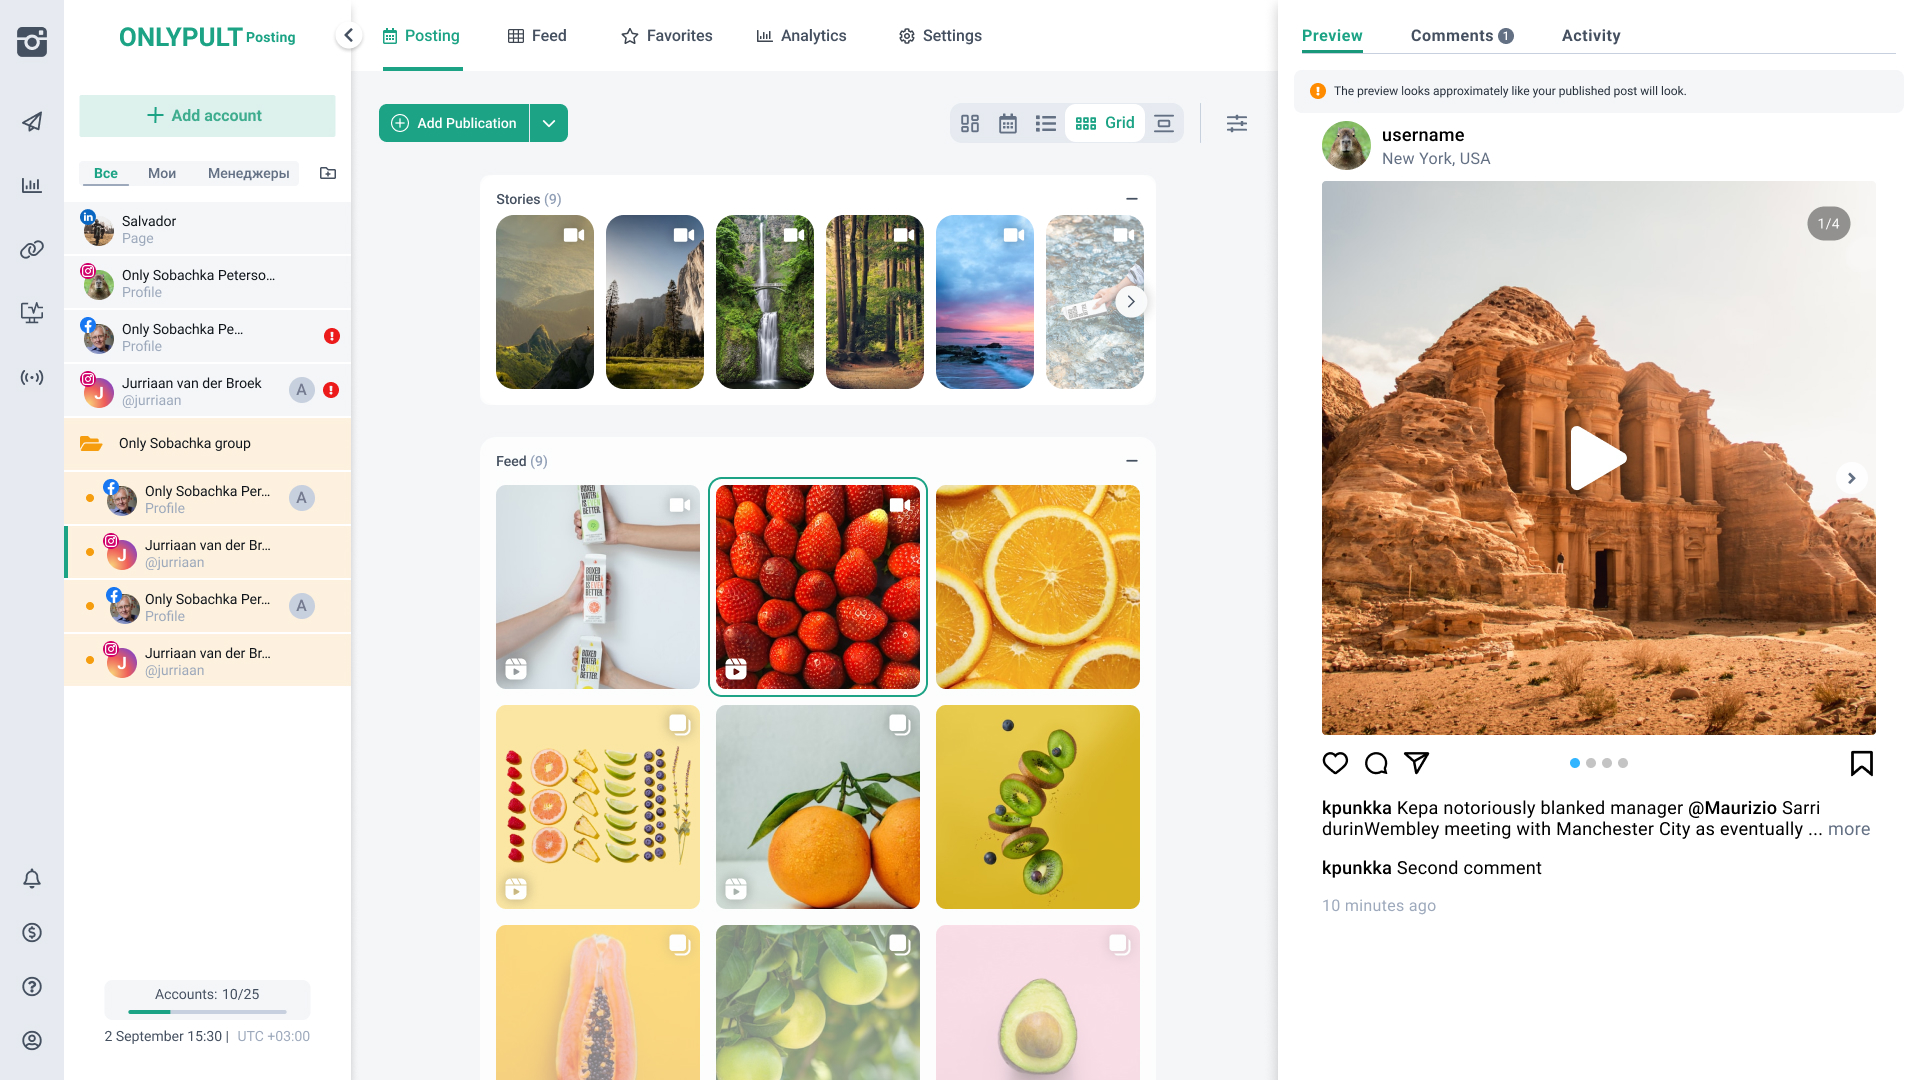Switch to the Favorites tab
The image size is (1920, 1080).
pos(666,35)
